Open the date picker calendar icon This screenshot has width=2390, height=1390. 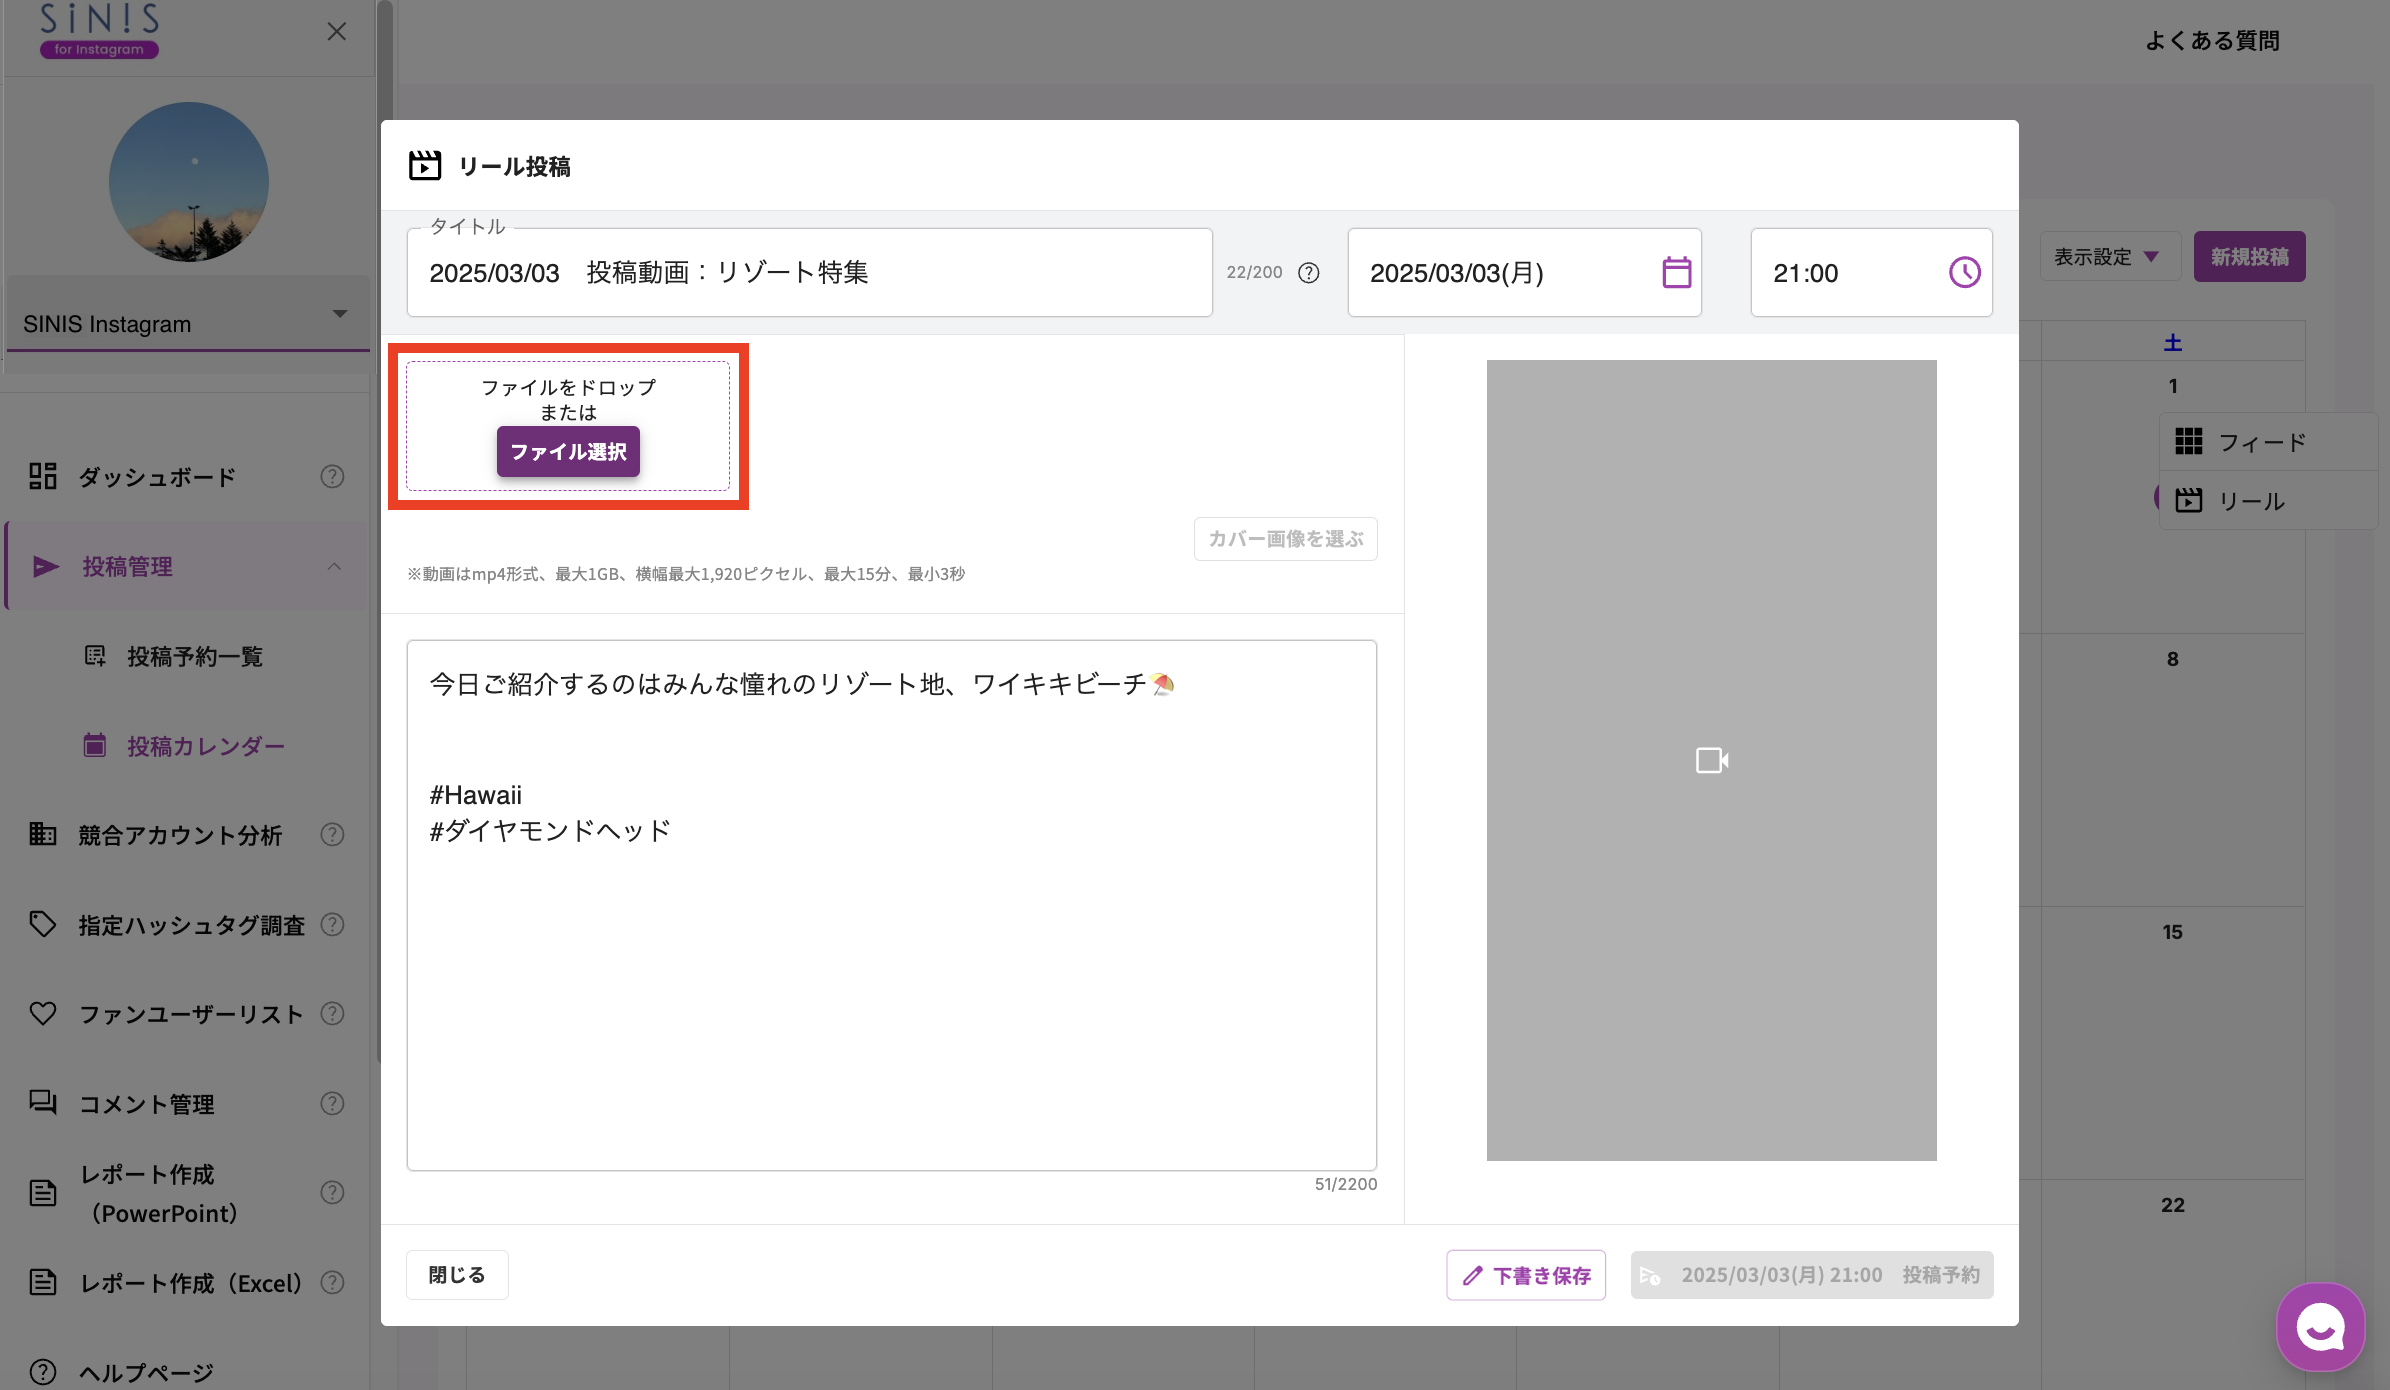coord(1677,272)
